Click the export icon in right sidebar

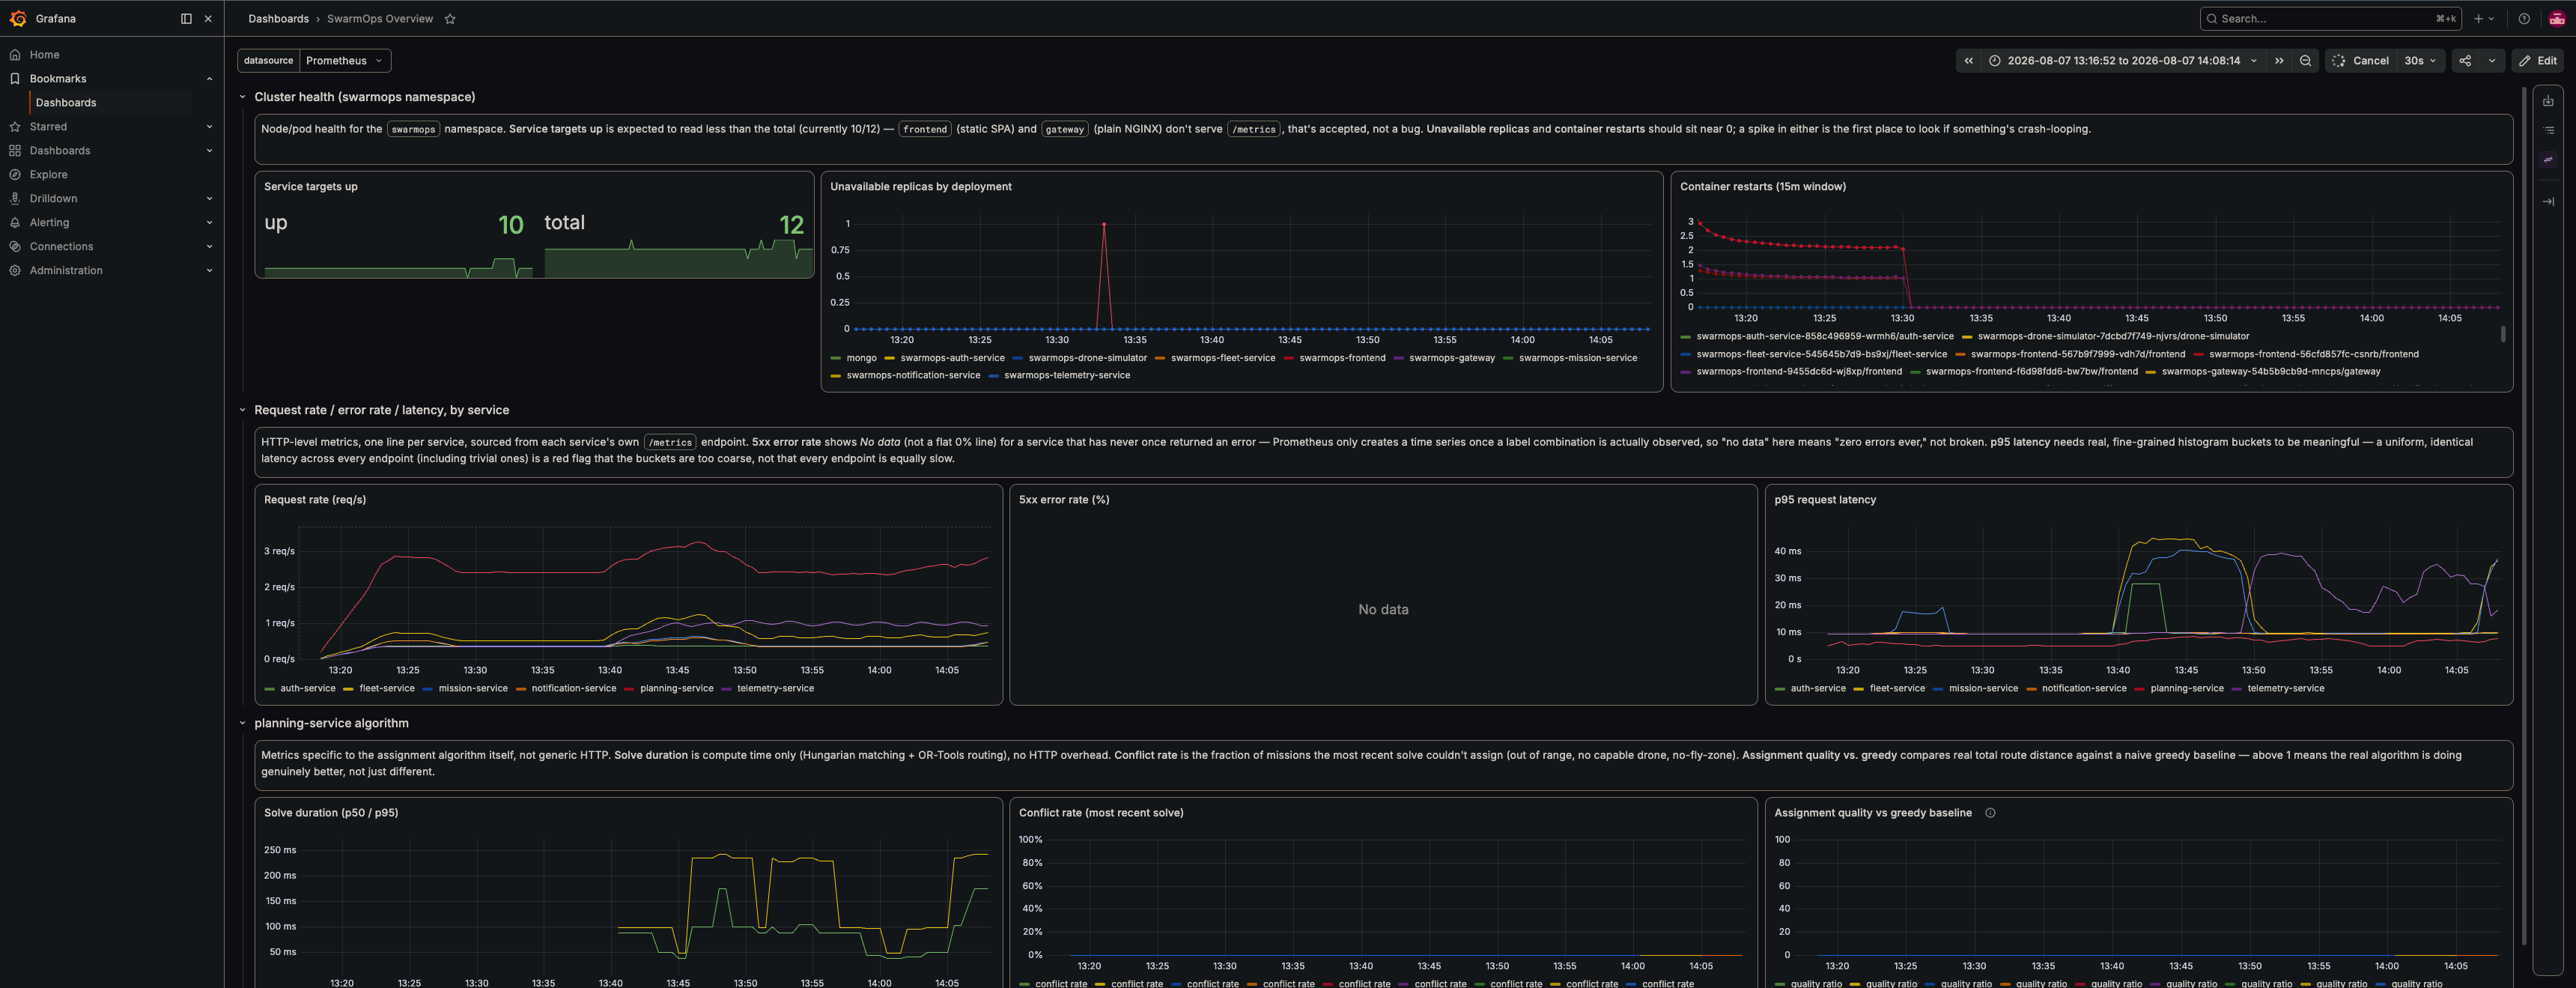click(2548, 101)
